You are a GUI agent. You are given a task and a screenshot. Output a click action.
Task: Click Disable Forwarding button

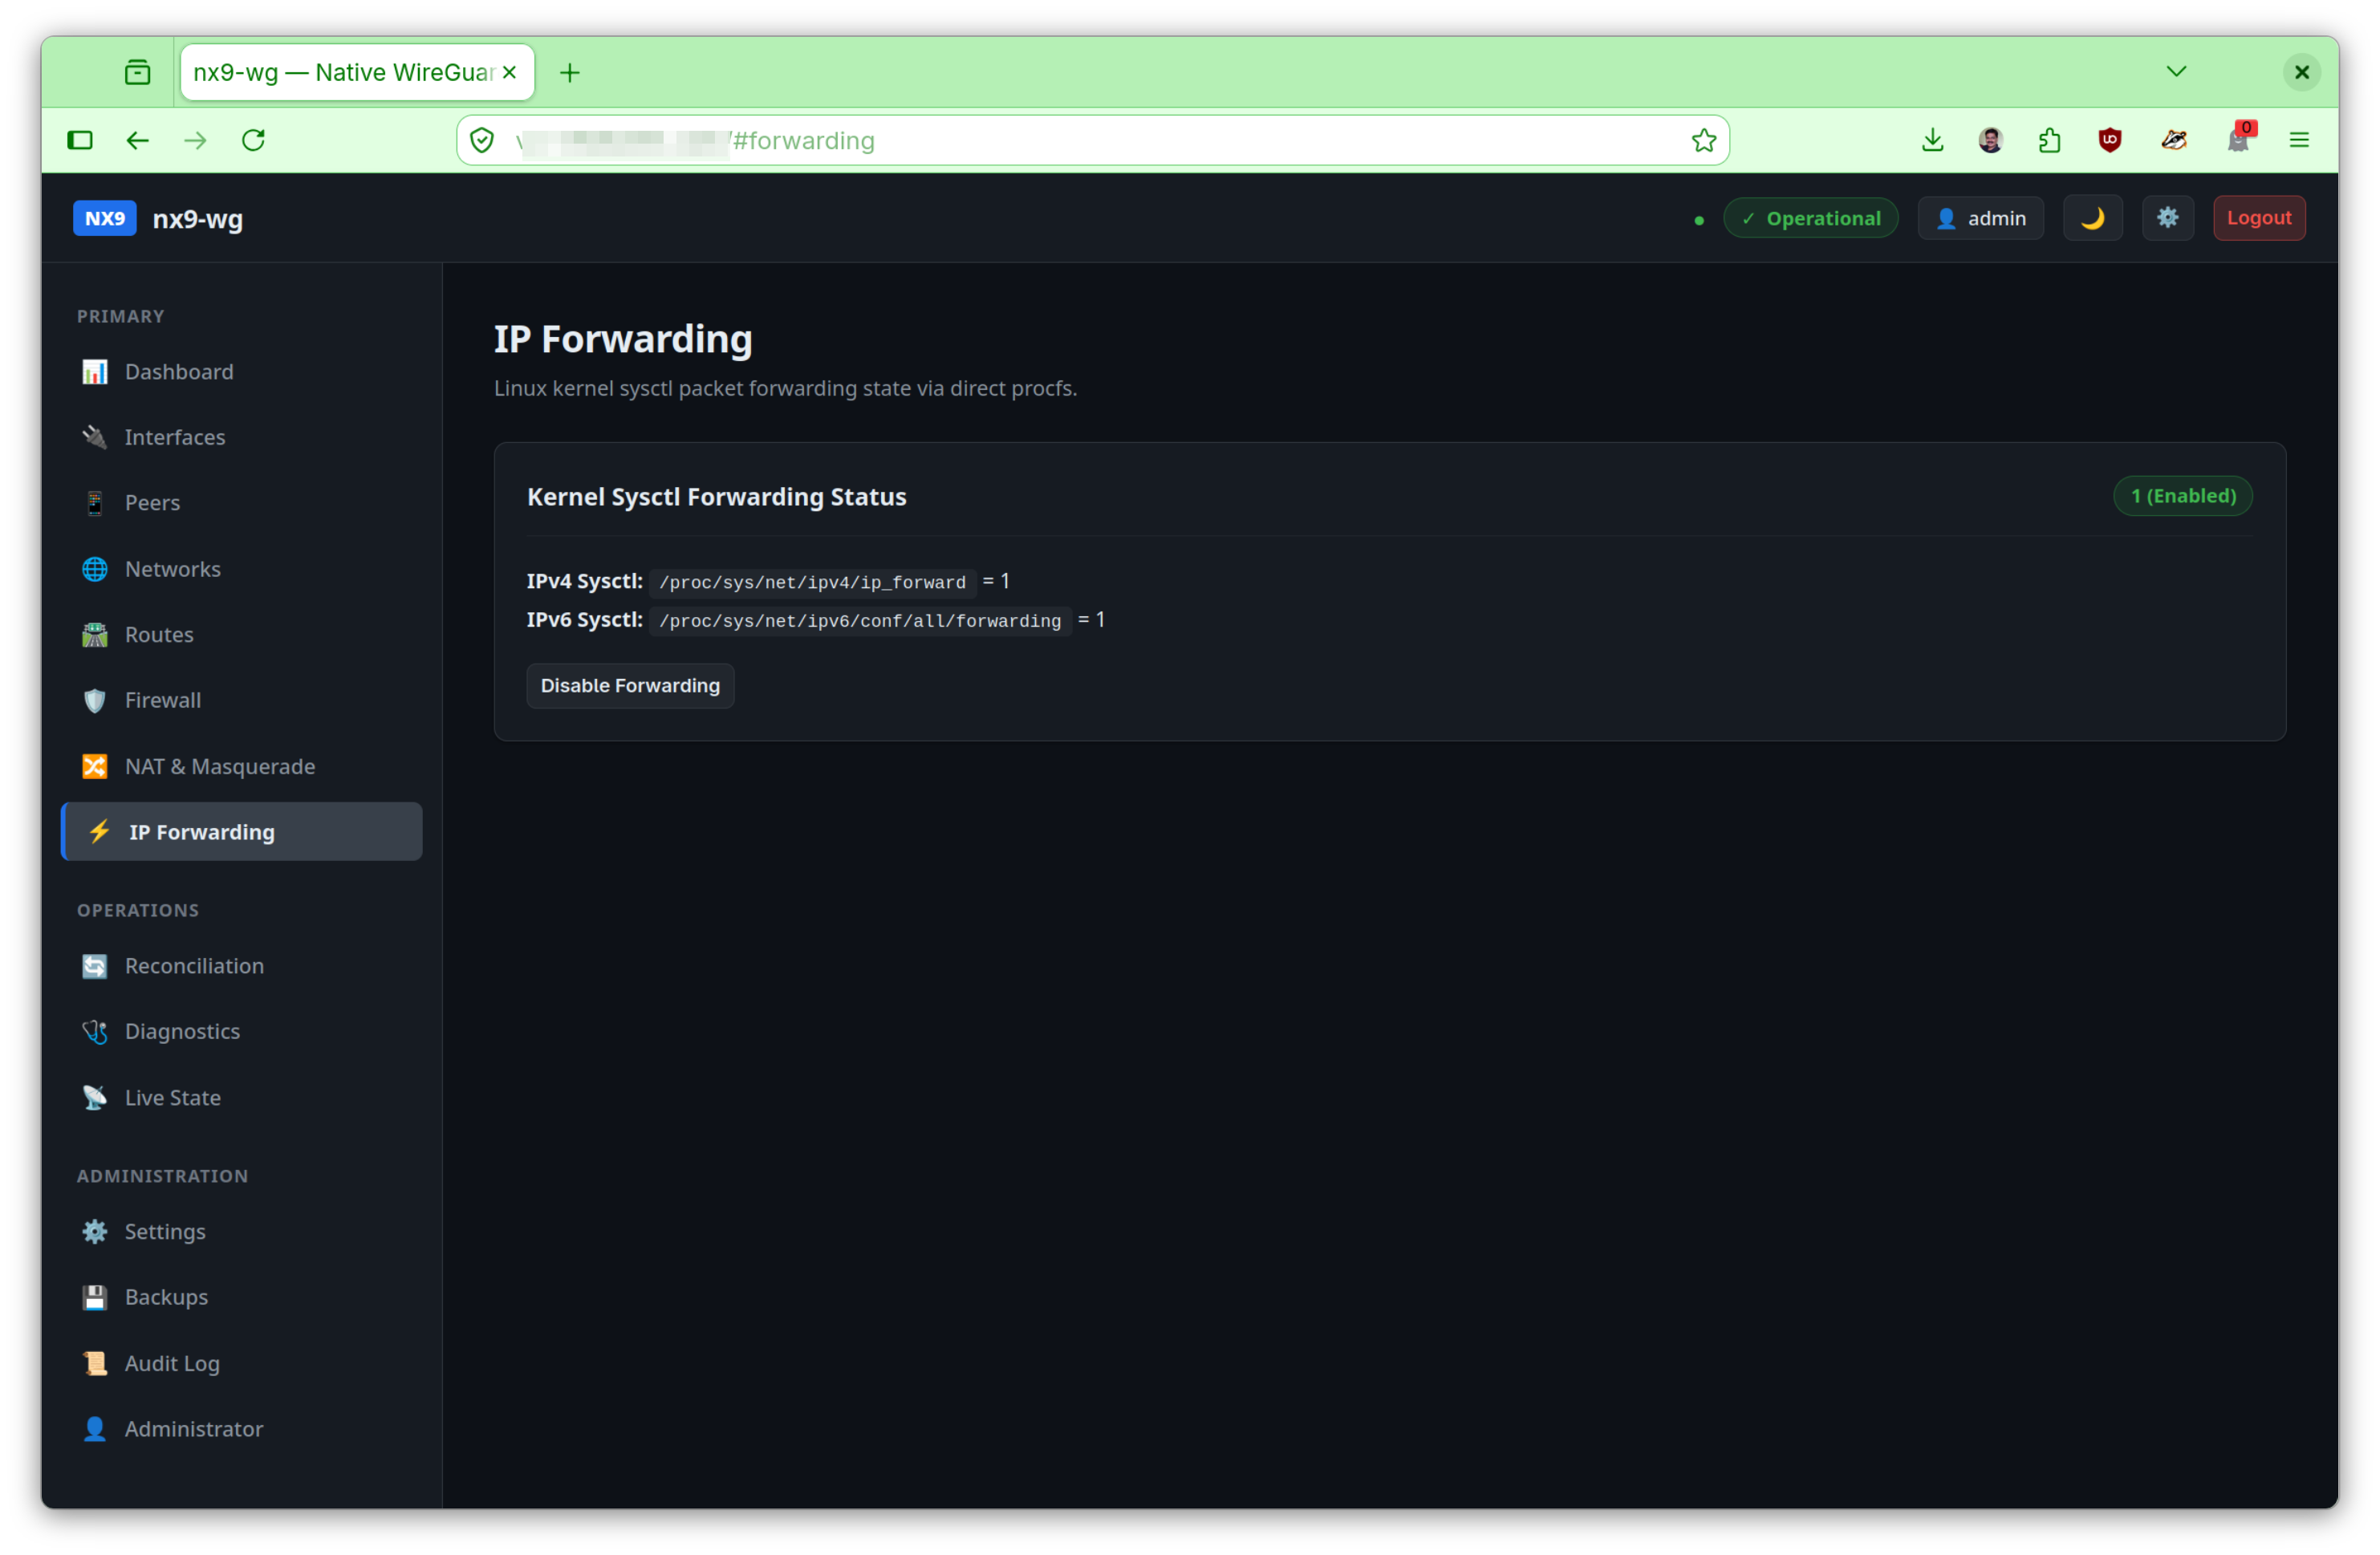point(630,686)
